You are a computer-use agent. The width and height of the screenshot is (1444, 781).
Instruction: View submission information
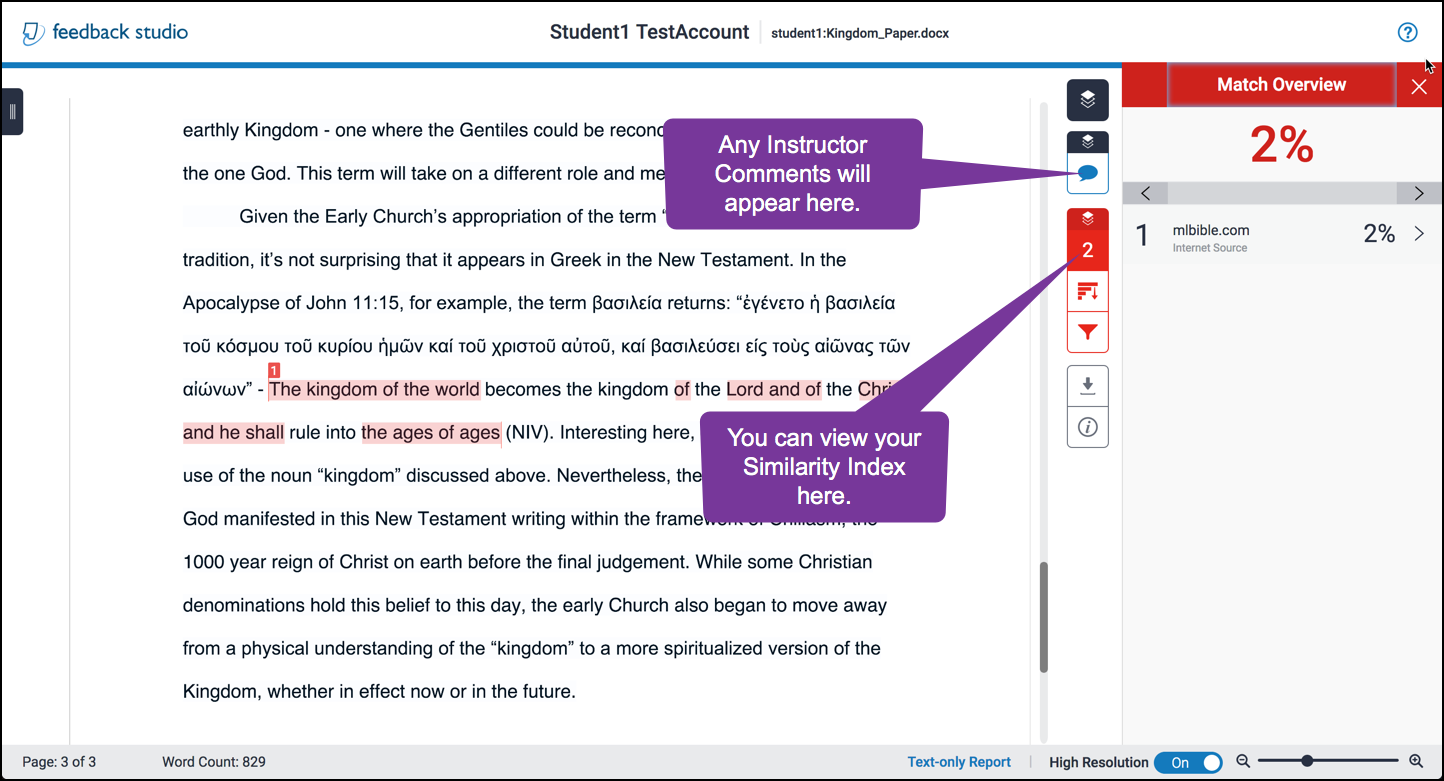tap(1087, 427)
